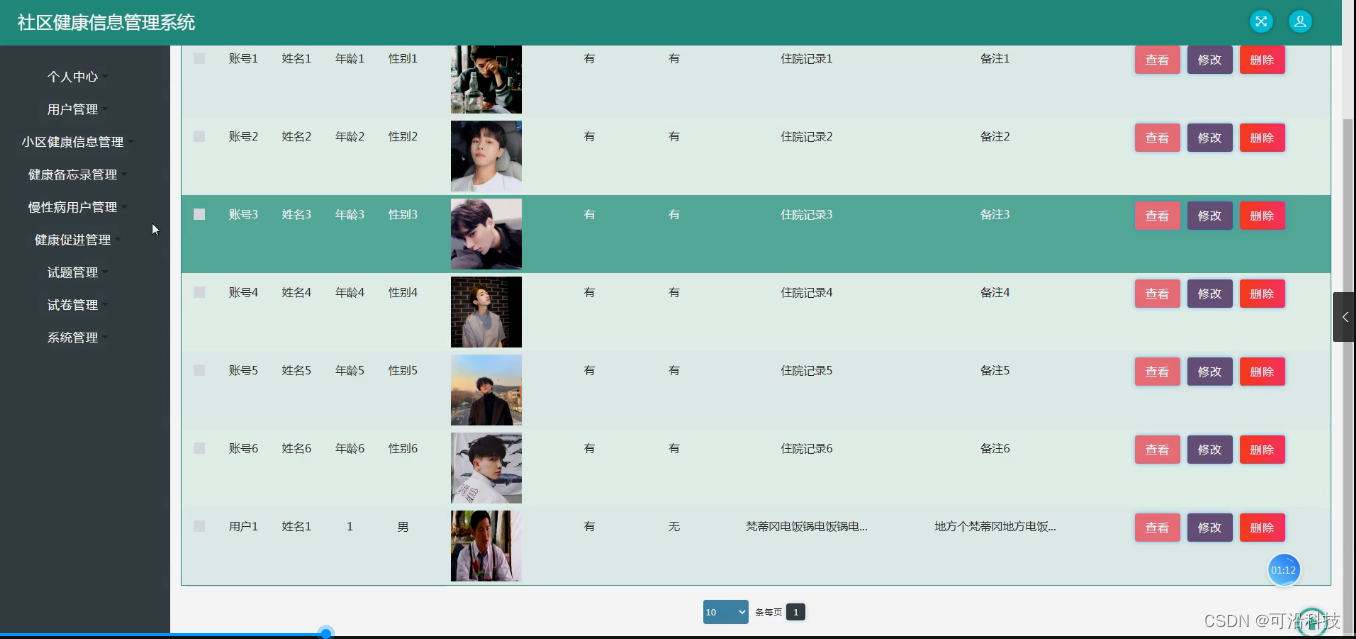Click the circular timer badge showing 01:12
Viewport: 1356px width, 639px height.
pos(1283,569)
